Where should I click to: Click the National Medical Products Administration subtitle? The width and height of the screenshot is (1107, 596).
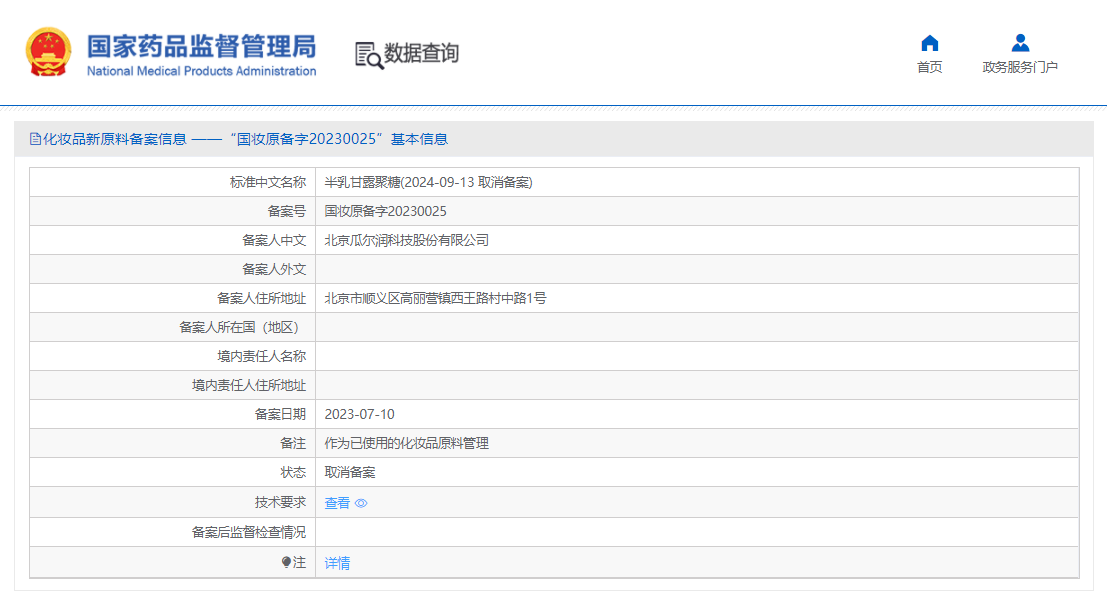point(201,71)
